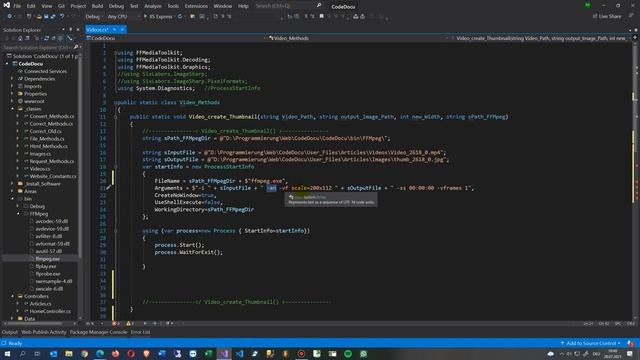Click the browser refresh icon in the toolbar
The width and height of the screenshot is (640, 360).
(x=180, y=16)
